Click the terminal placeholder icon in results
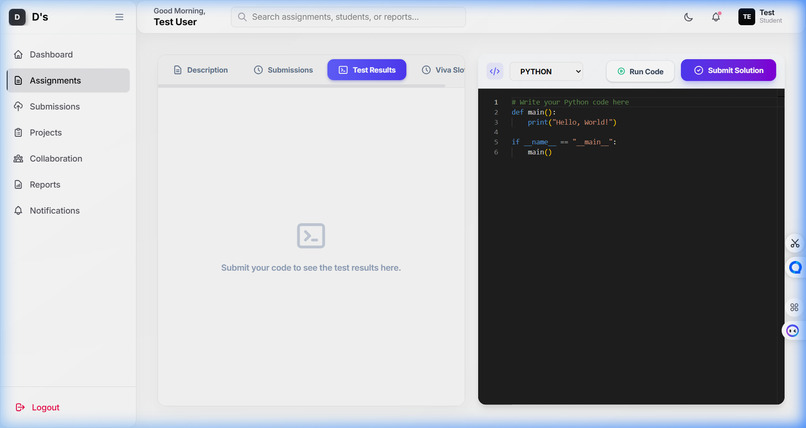 click(x=311, y=236)
